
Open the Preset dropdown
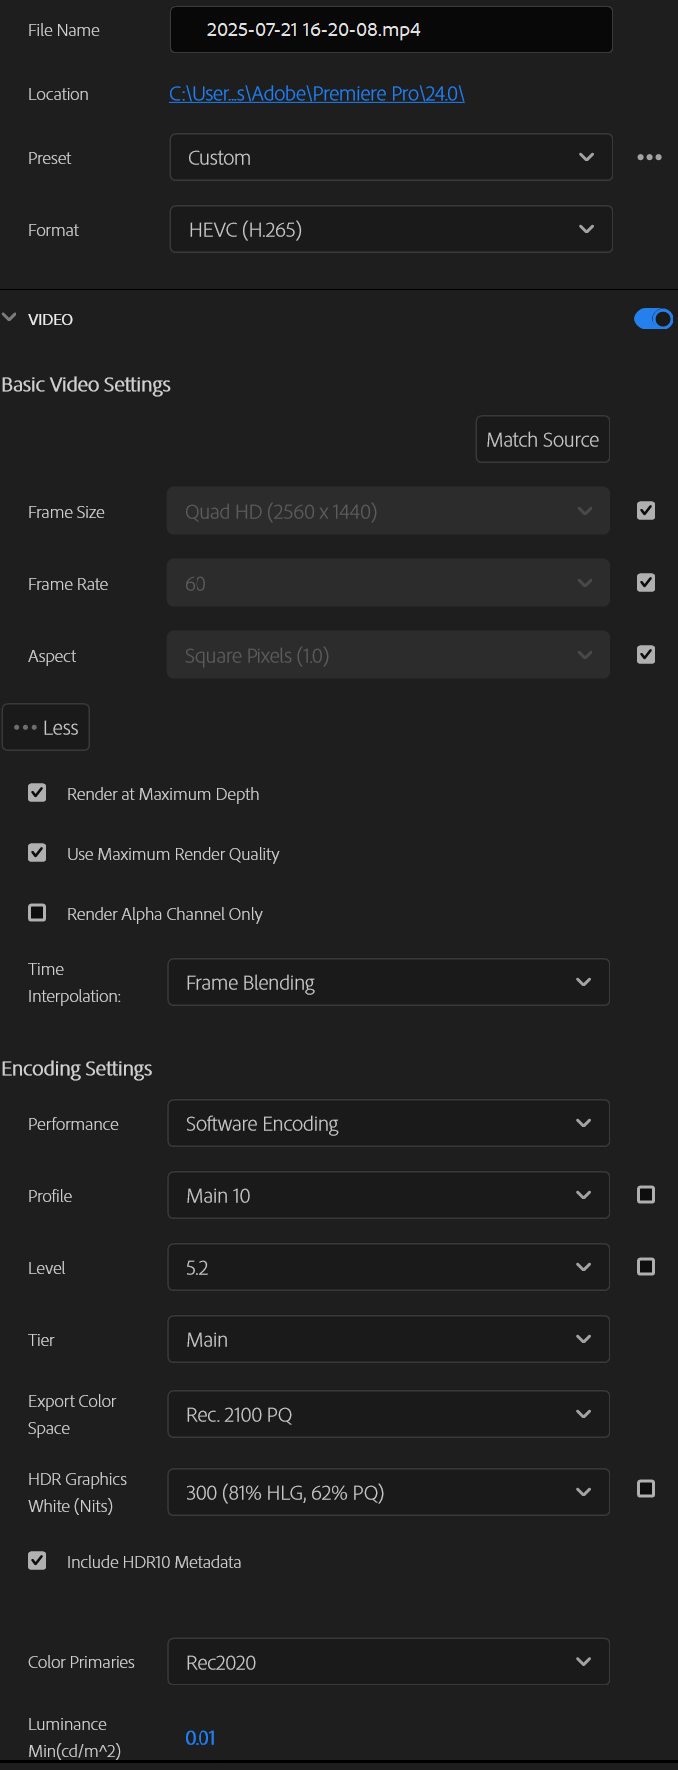click(390, 157)
